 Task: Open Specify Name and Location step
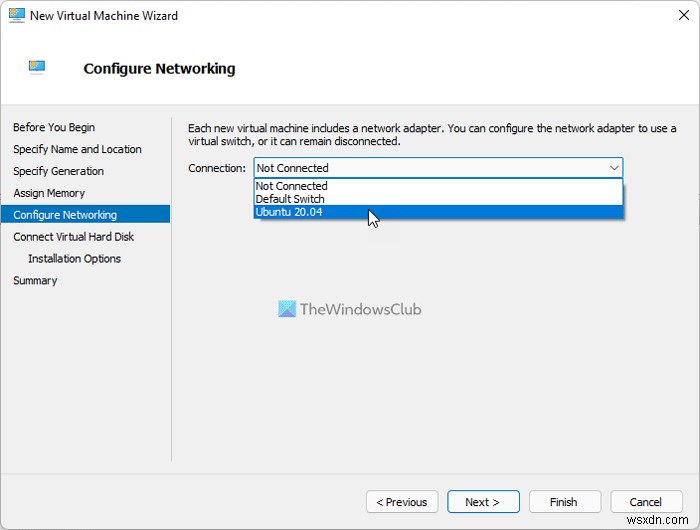[77, 149]
